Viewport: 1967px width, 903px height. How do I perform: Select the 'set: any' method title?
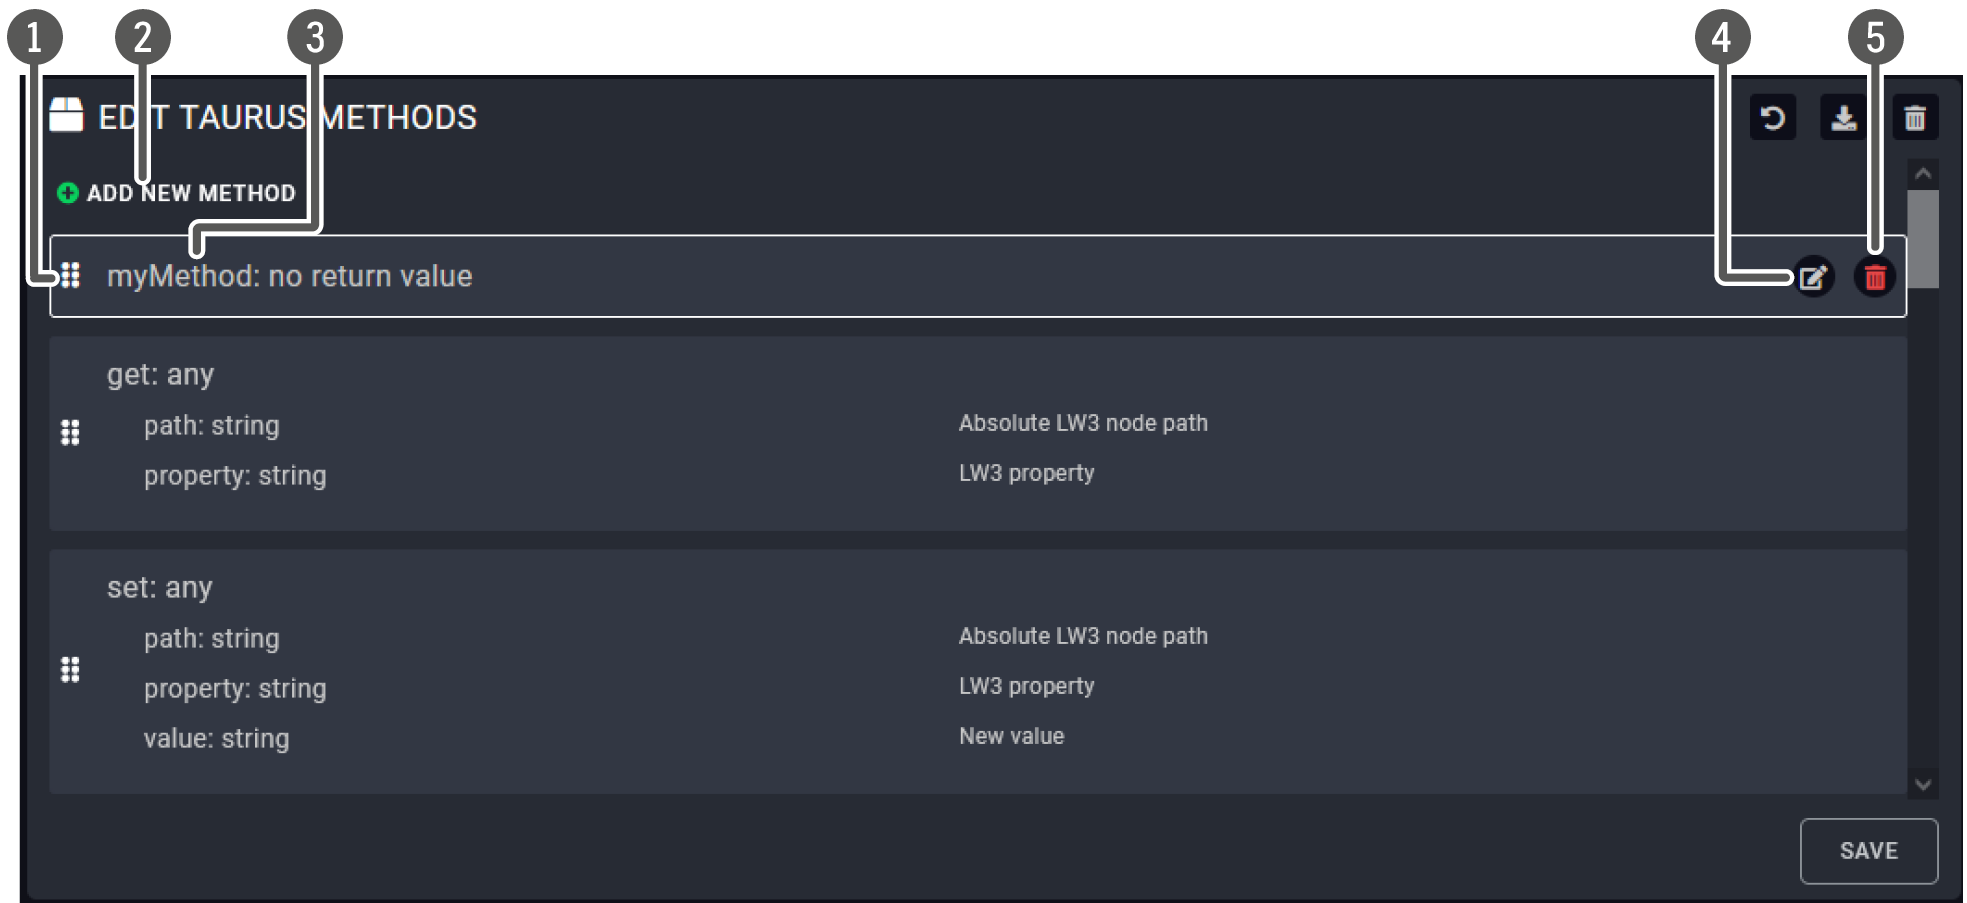[x=160, y=587]
